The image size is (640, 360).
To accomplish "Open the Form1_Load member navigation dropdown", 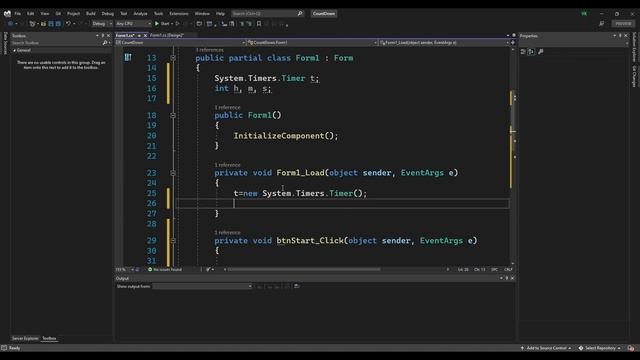I will (x=444, y=42).
